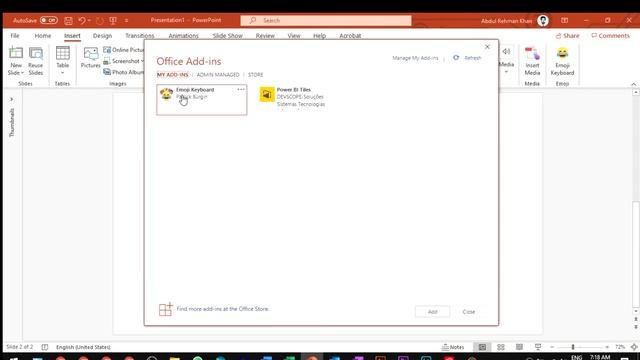Open the Help tab
This screenshot has height=360, width=640.
coord(319,36)
